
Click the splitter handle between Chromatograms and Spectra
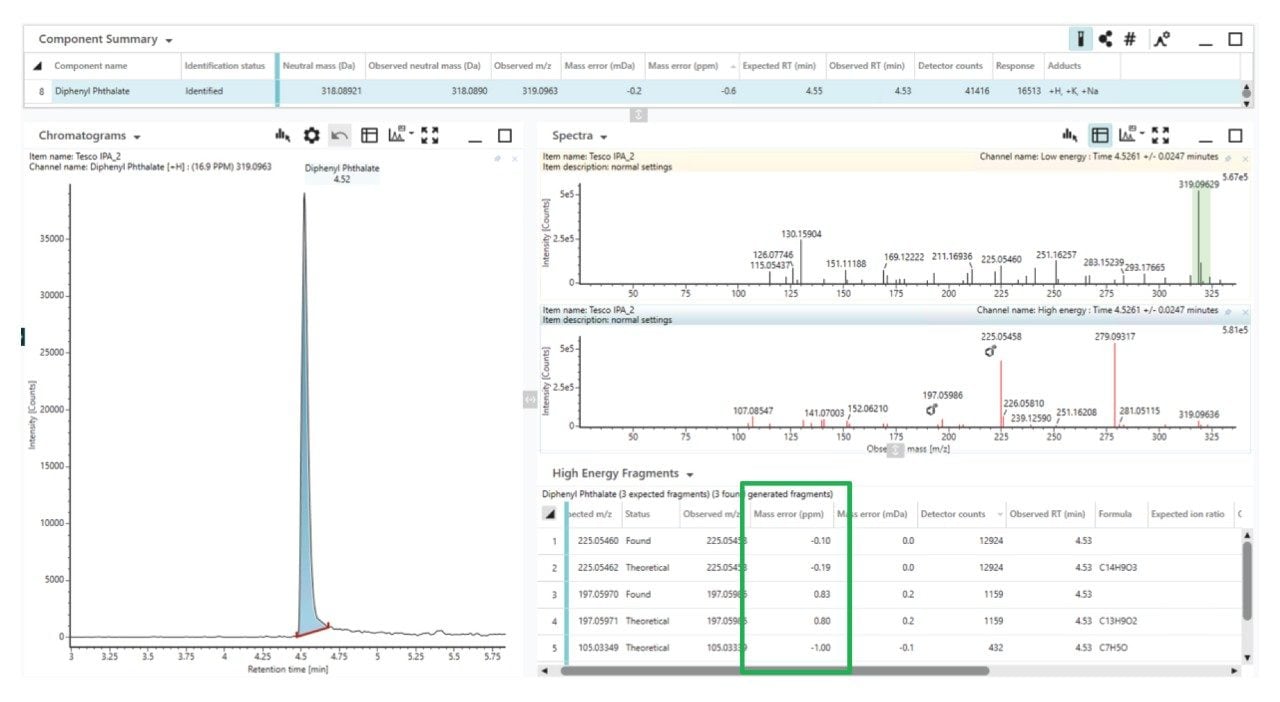pyautogui.click(x=530, y=399)
